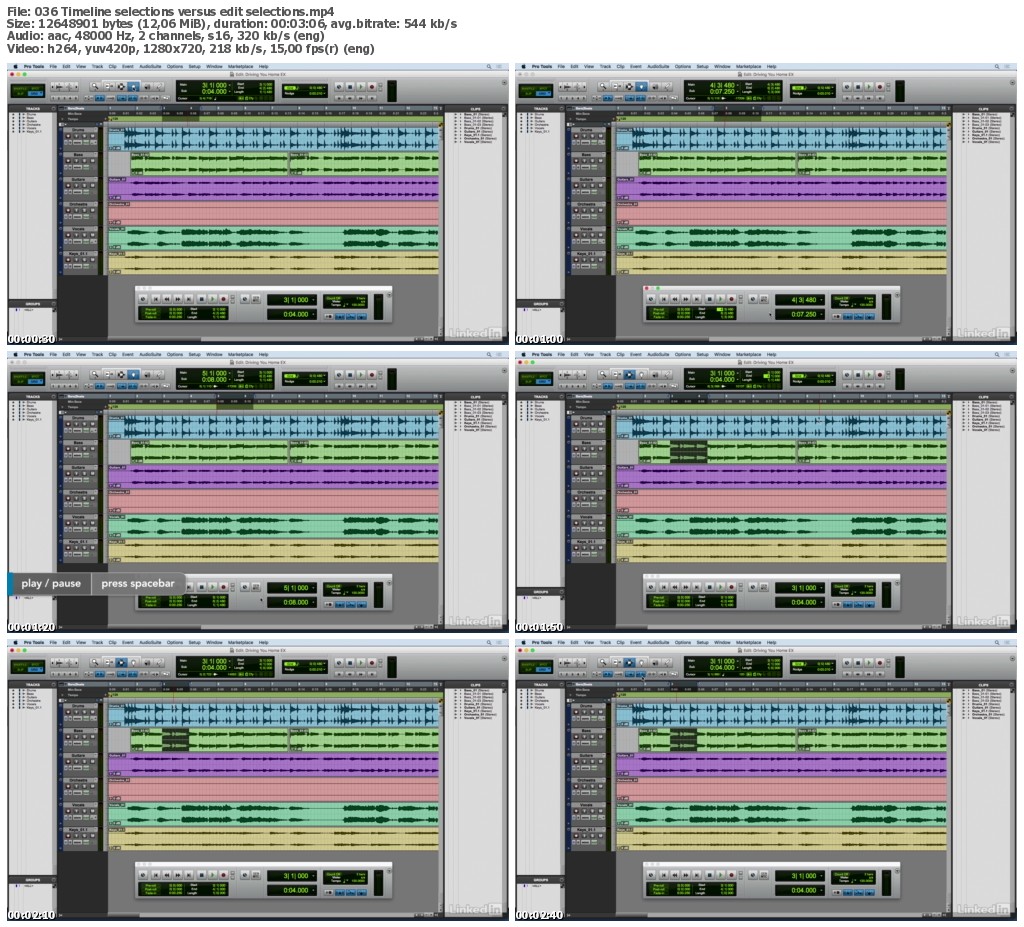Select the Zoomer tool in the top-left frame

click(95, 87)
